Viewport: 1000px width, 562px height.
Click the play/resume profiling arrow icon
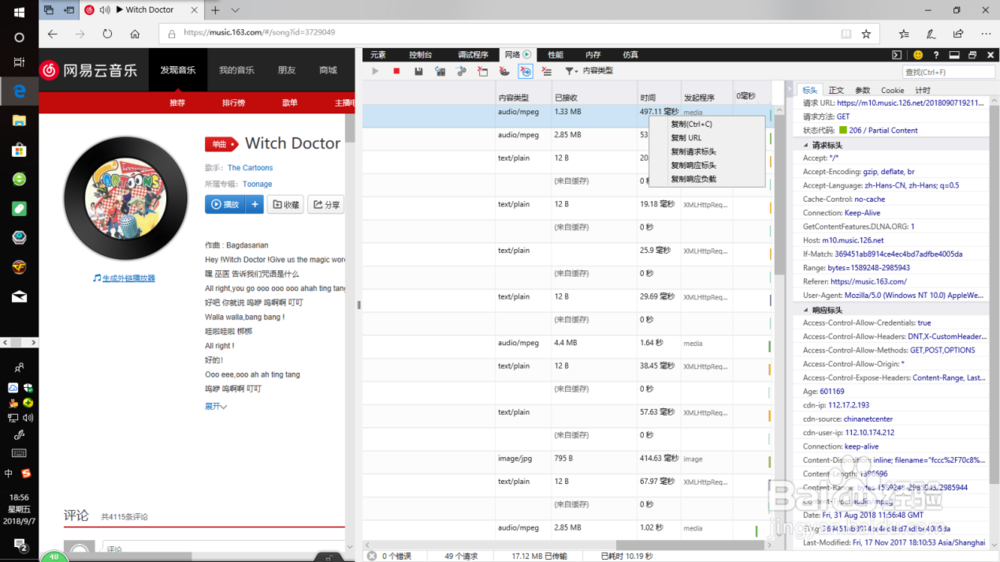tap(375, 71)
